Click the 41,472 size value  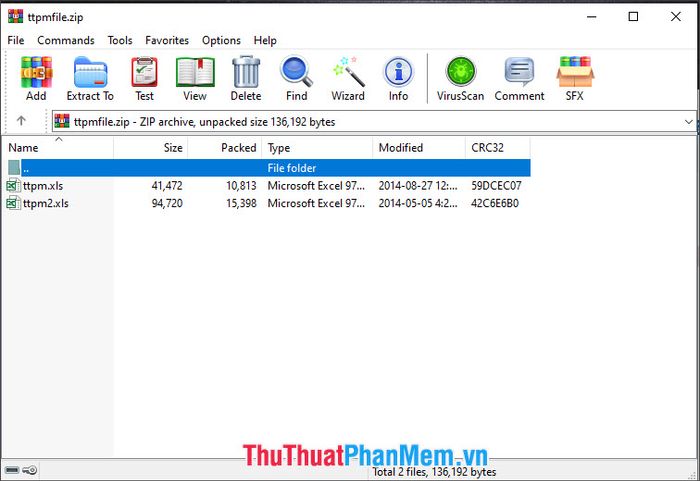pyautogui.click(x=167, y=185)
